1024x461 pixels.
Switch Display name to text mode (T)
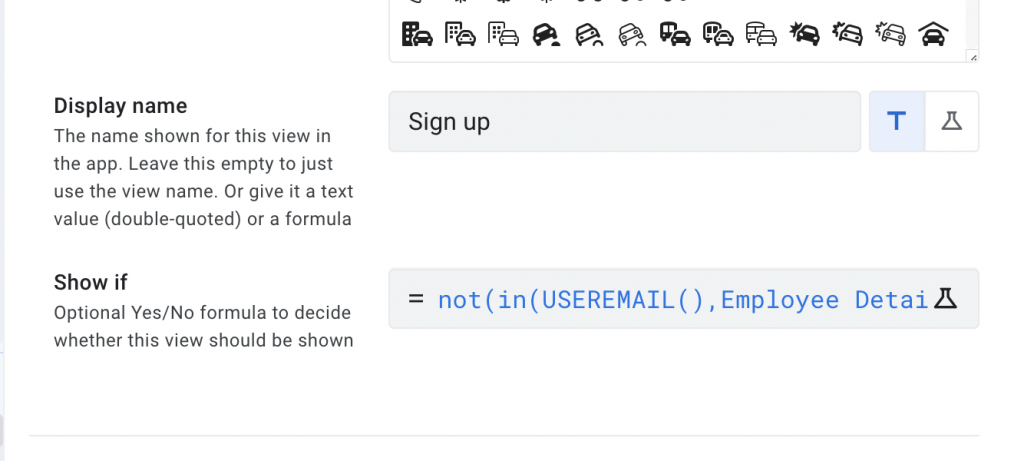pyautogui.click(x=897, y=122)
